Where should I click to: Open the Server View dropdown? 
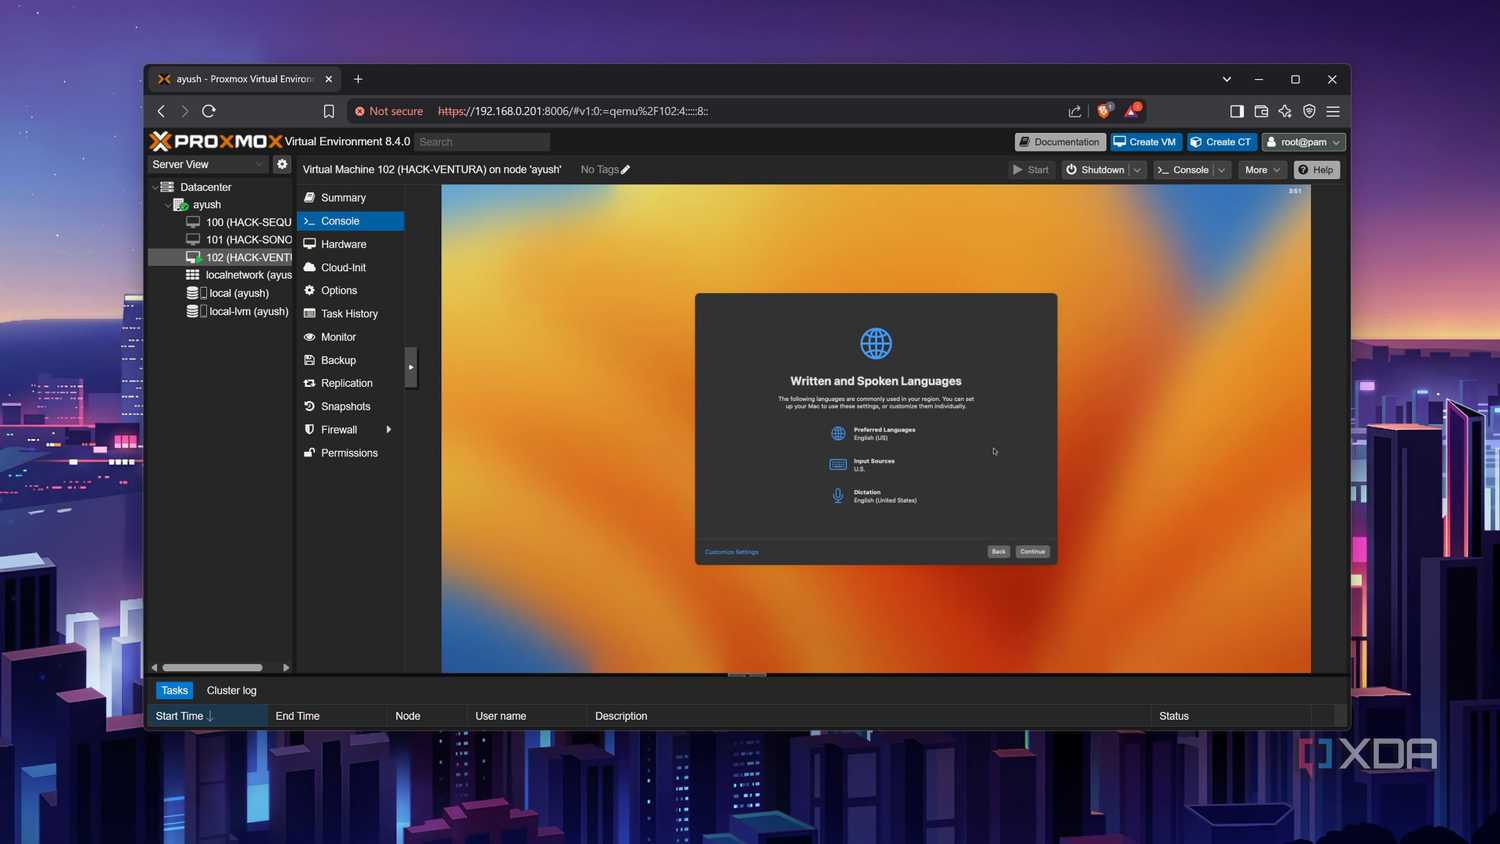point(208,164)
